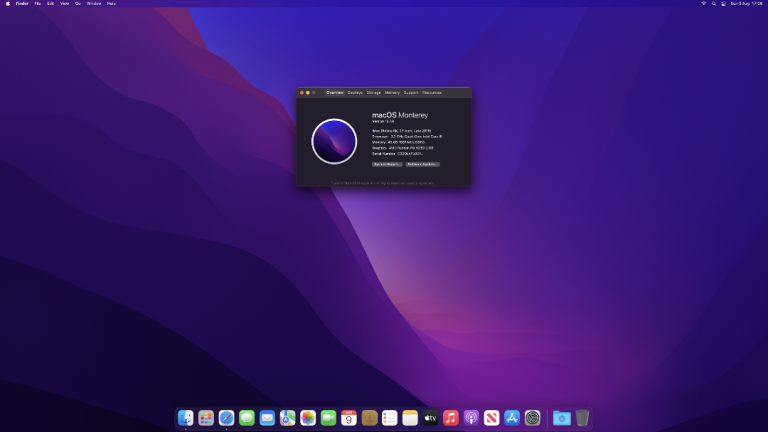768x432 pixels.
Task: Click the macOS Monterey title text
Action: tap(400, 115)
